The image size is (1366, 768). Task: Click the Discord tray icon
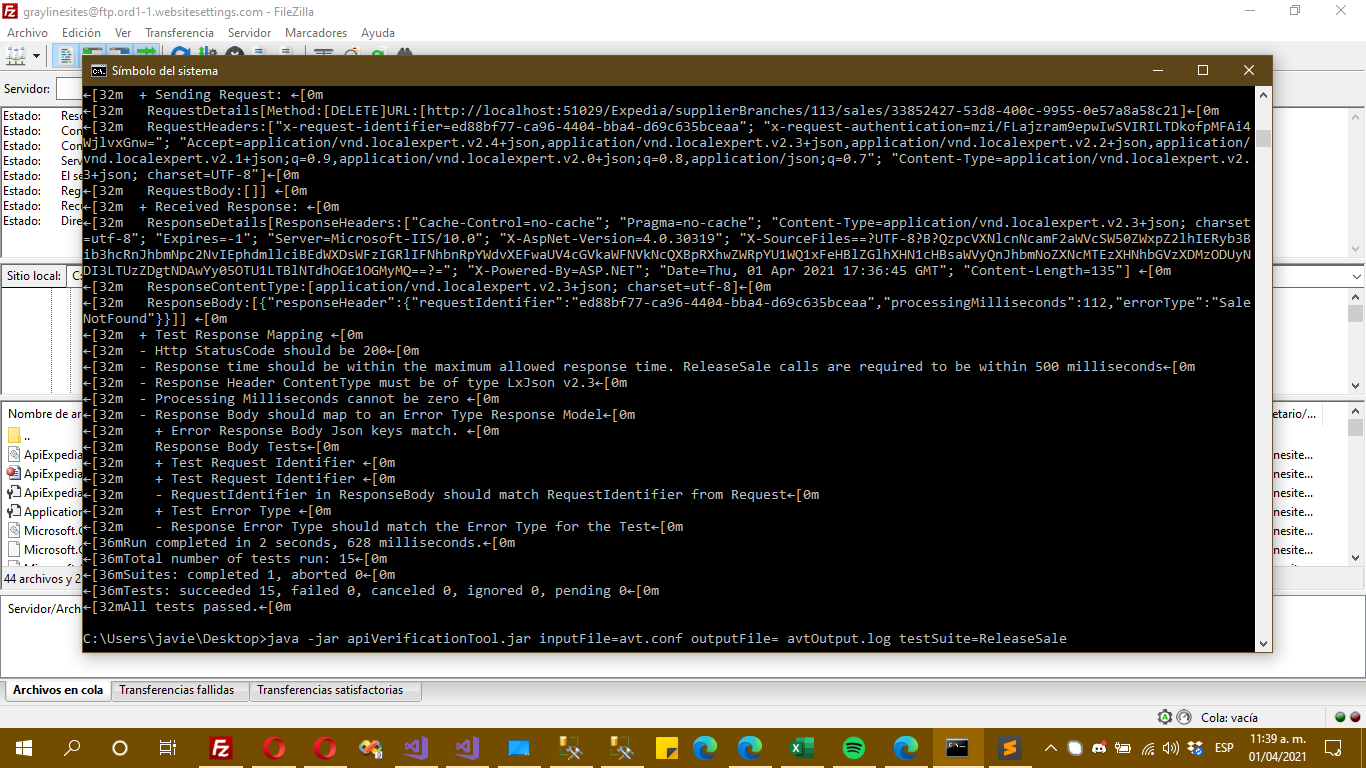(x=1099, y=748)
